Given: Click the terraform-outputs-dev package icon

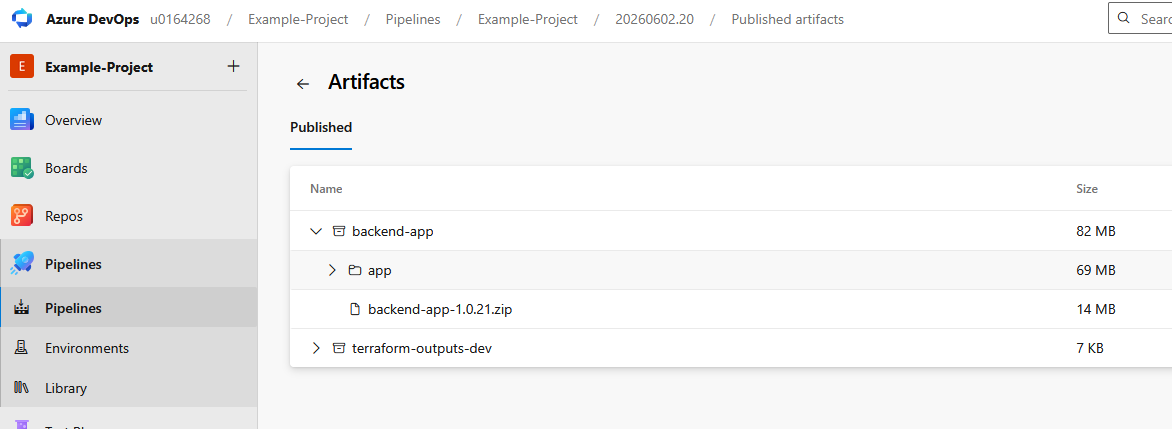Looking at the screenshot, I should click(339, 348).
